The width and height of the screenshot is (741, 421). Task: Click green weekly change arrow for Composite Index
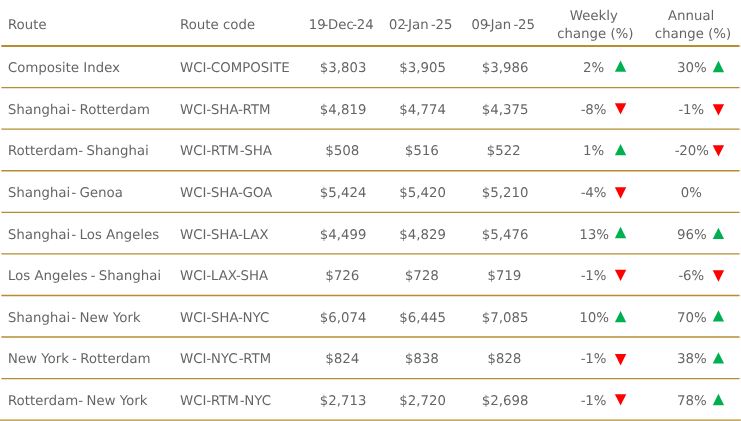pos(620,67)
